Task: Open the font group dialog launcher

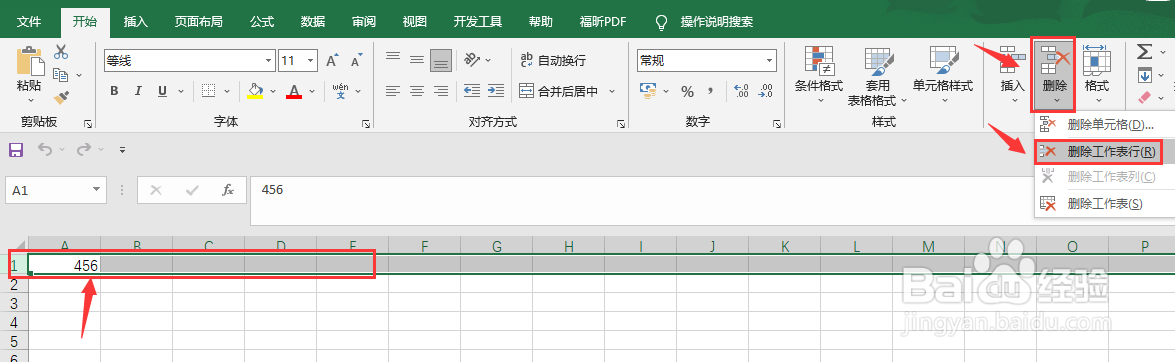Action: 366,124
